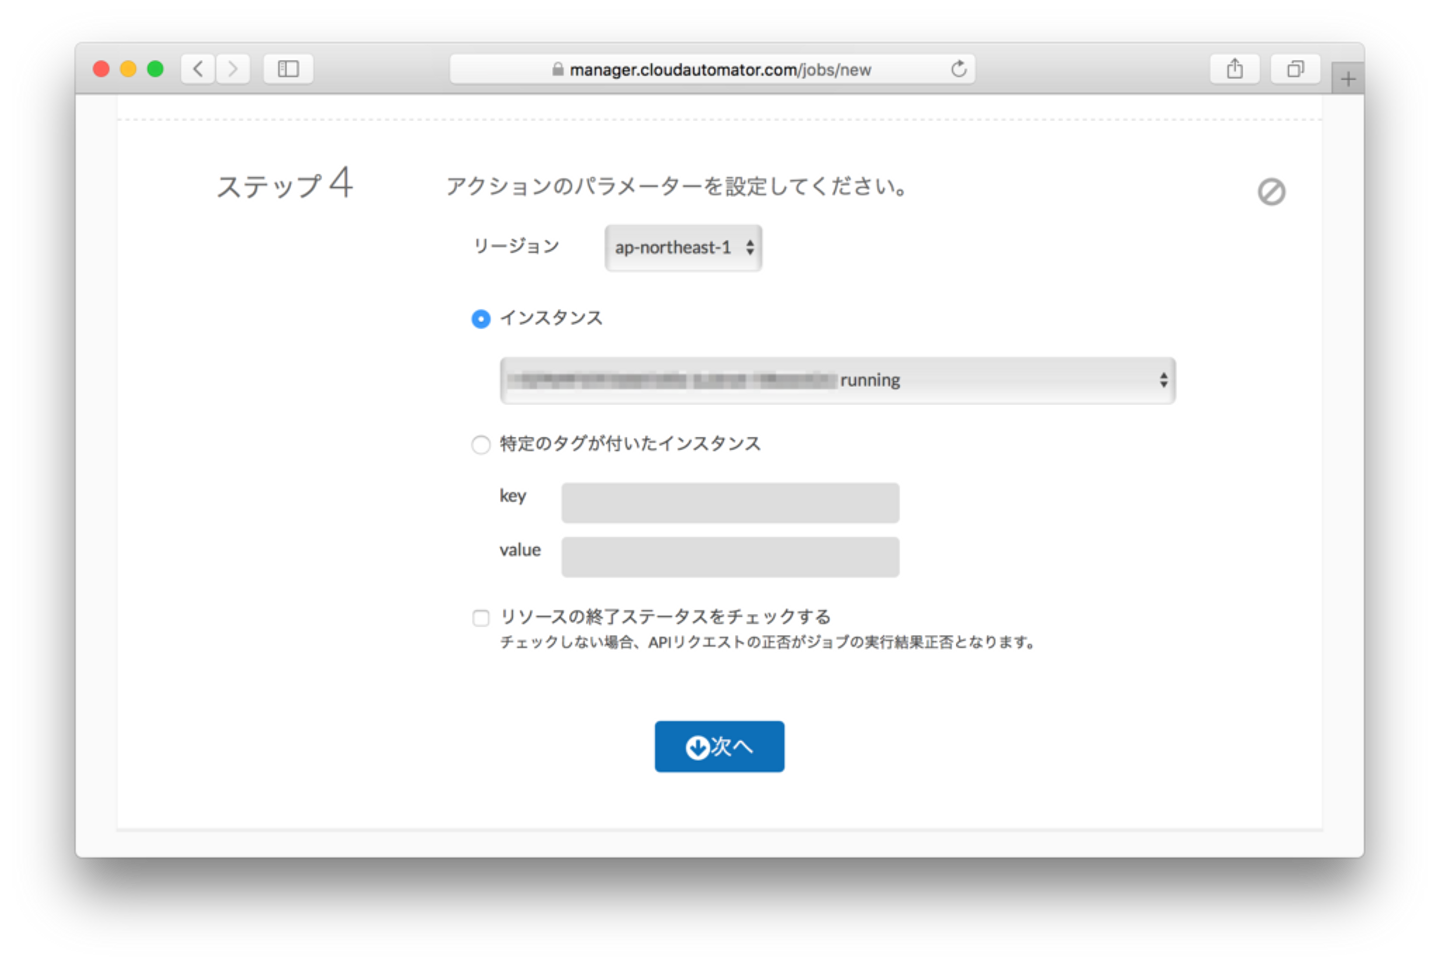Open the Share icon in toolbar

click(1235, 69)
